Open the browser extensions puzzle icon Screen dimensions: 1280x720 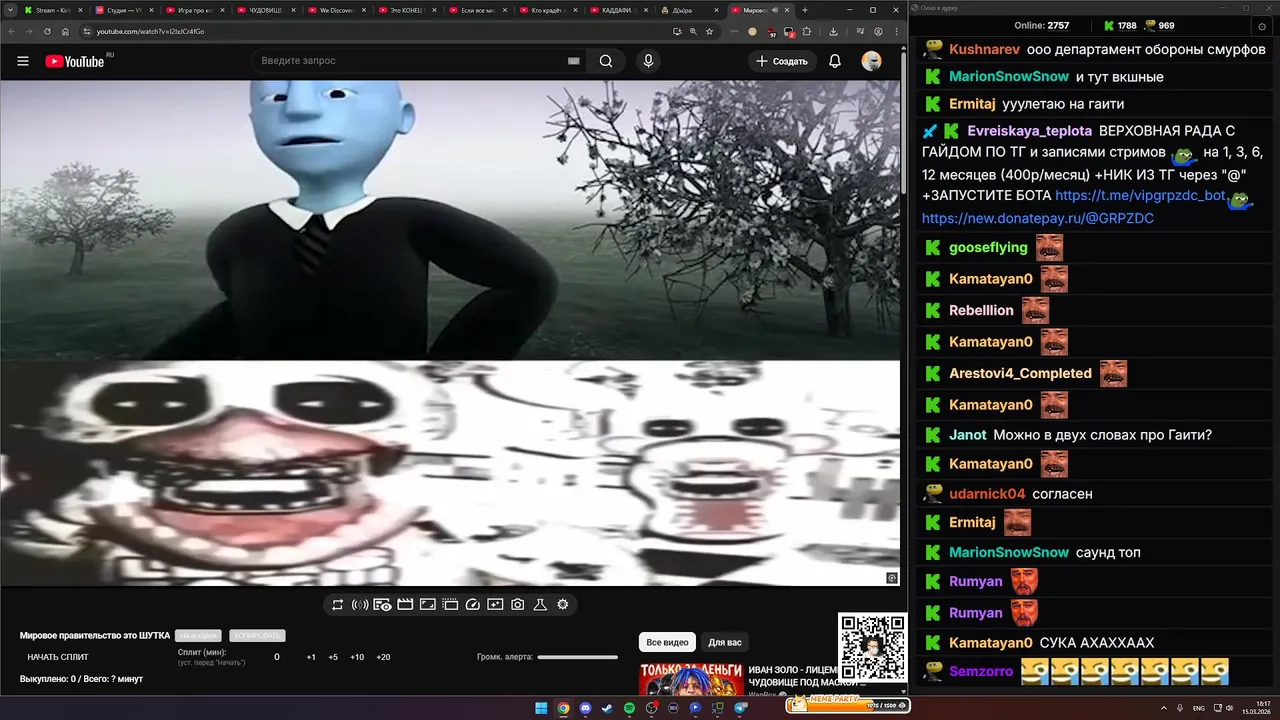pyautogui.click(x=807, y=31)
